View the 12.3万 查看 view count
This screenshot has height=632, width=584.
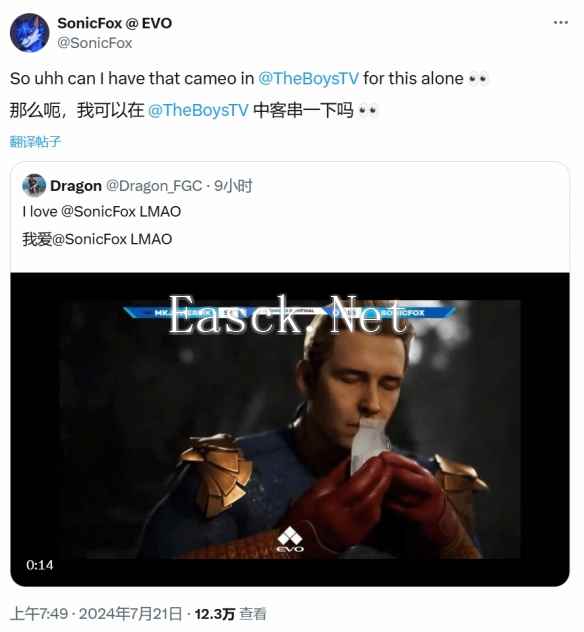point(231,614)
